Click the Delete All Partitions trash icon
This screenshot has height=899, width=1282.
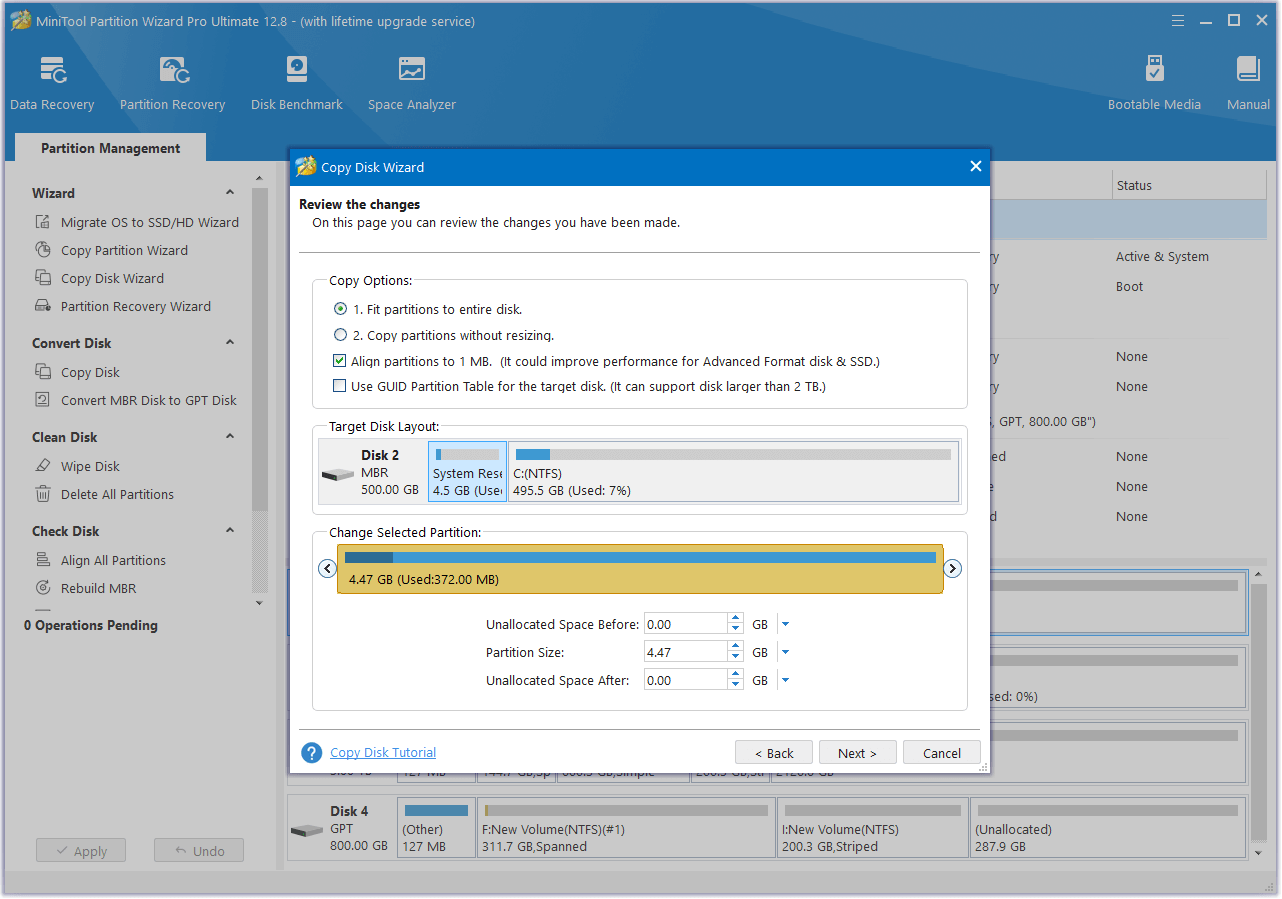[43, 494]
